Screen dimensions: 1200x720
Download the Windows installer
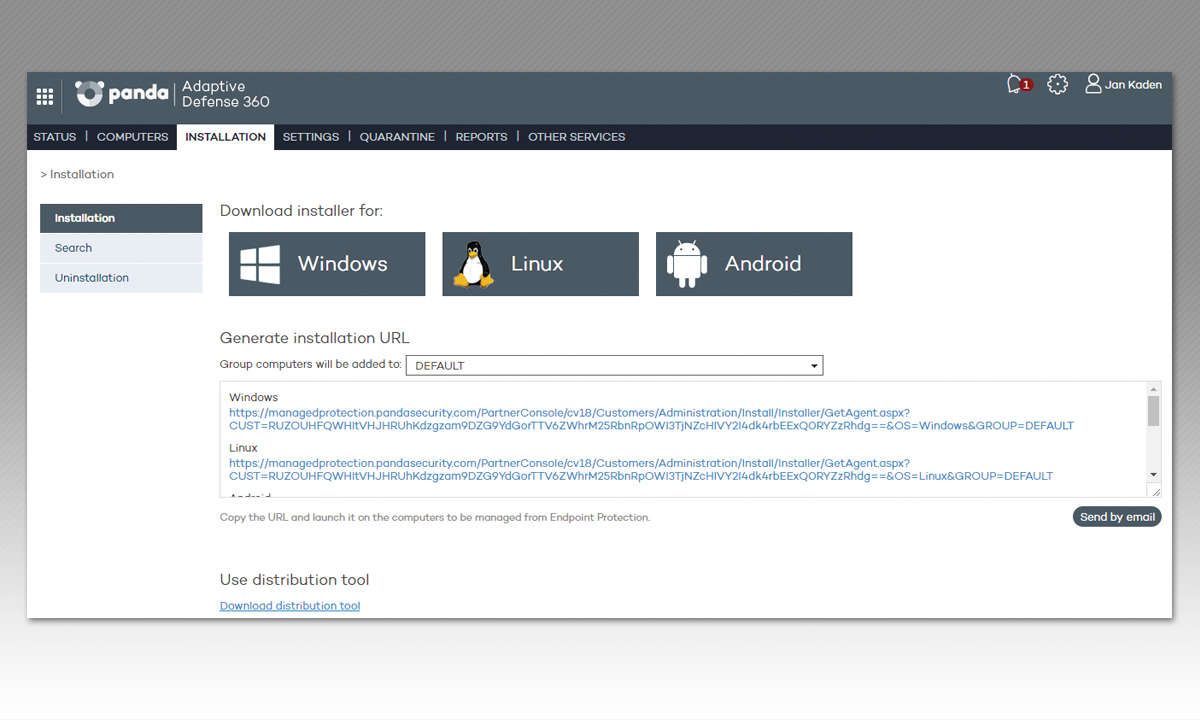click(327, 264)
